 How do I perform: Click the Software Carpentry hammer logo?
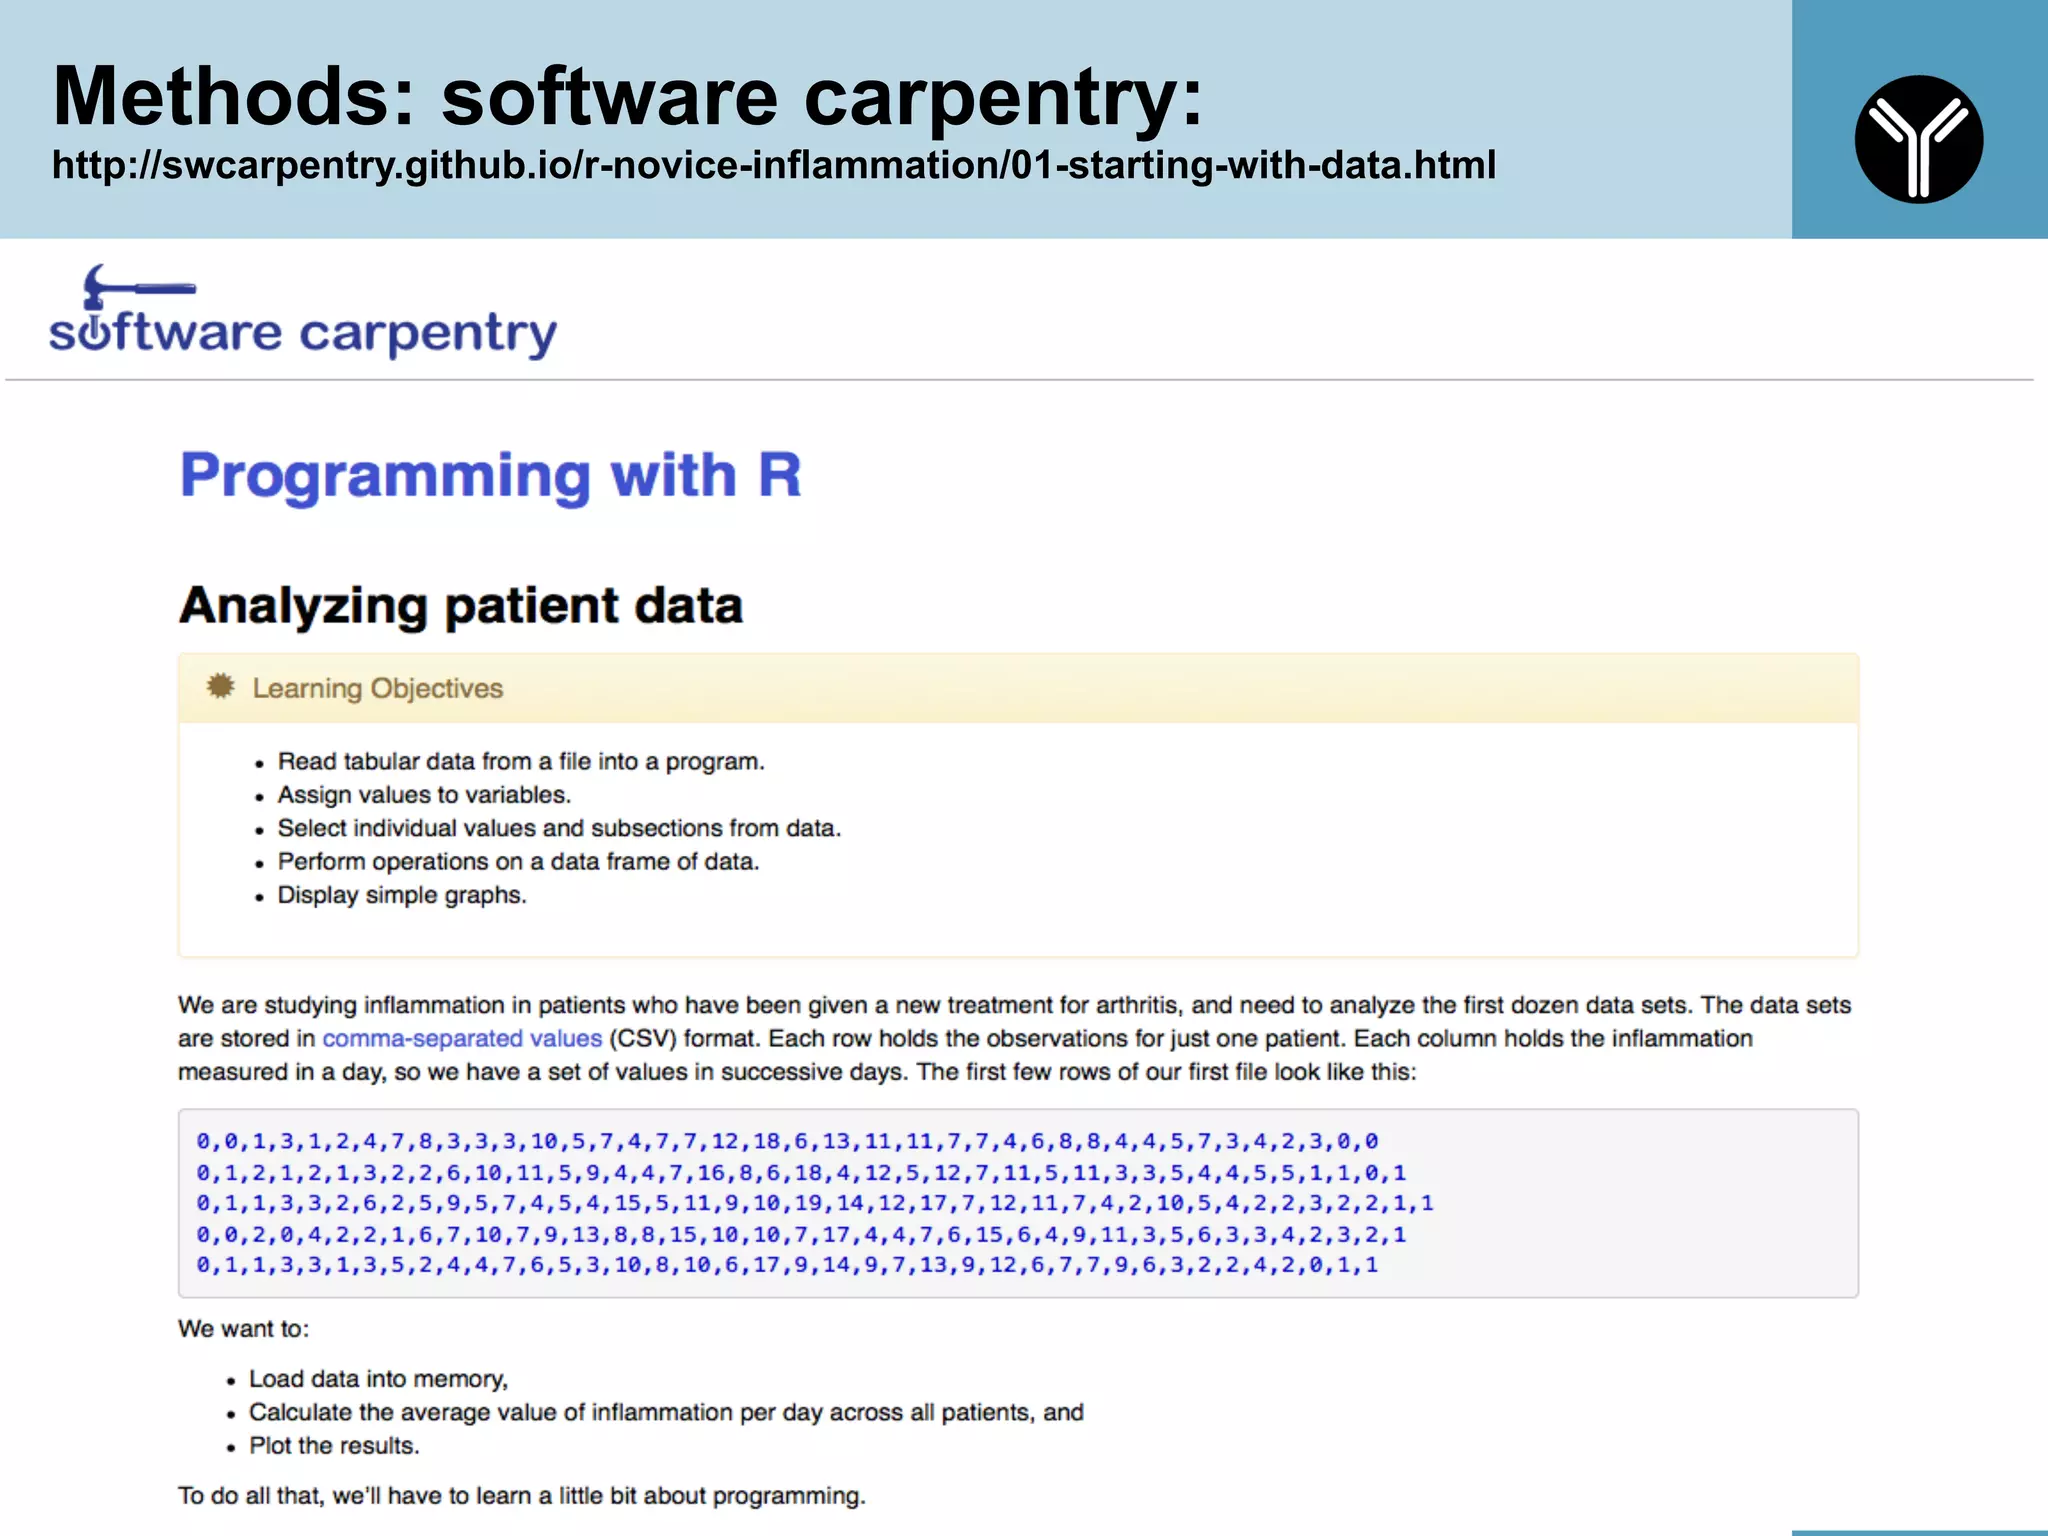303,311
